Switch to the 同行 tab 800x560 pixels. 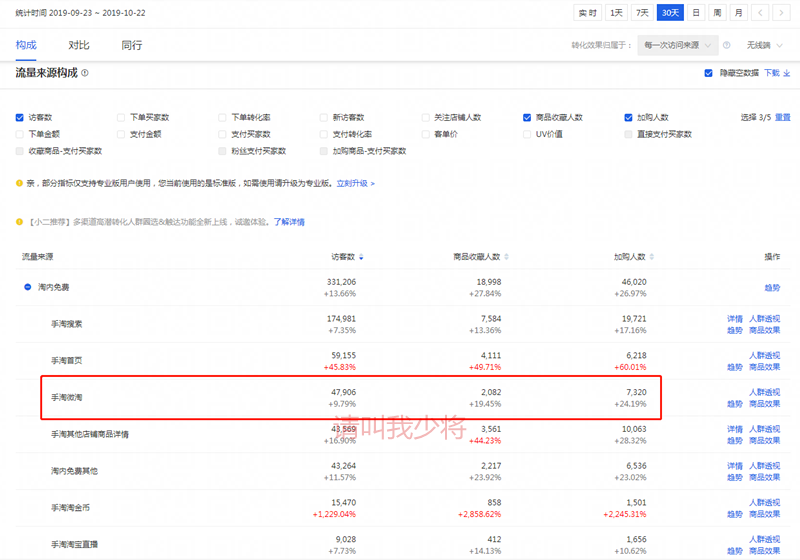131,45
